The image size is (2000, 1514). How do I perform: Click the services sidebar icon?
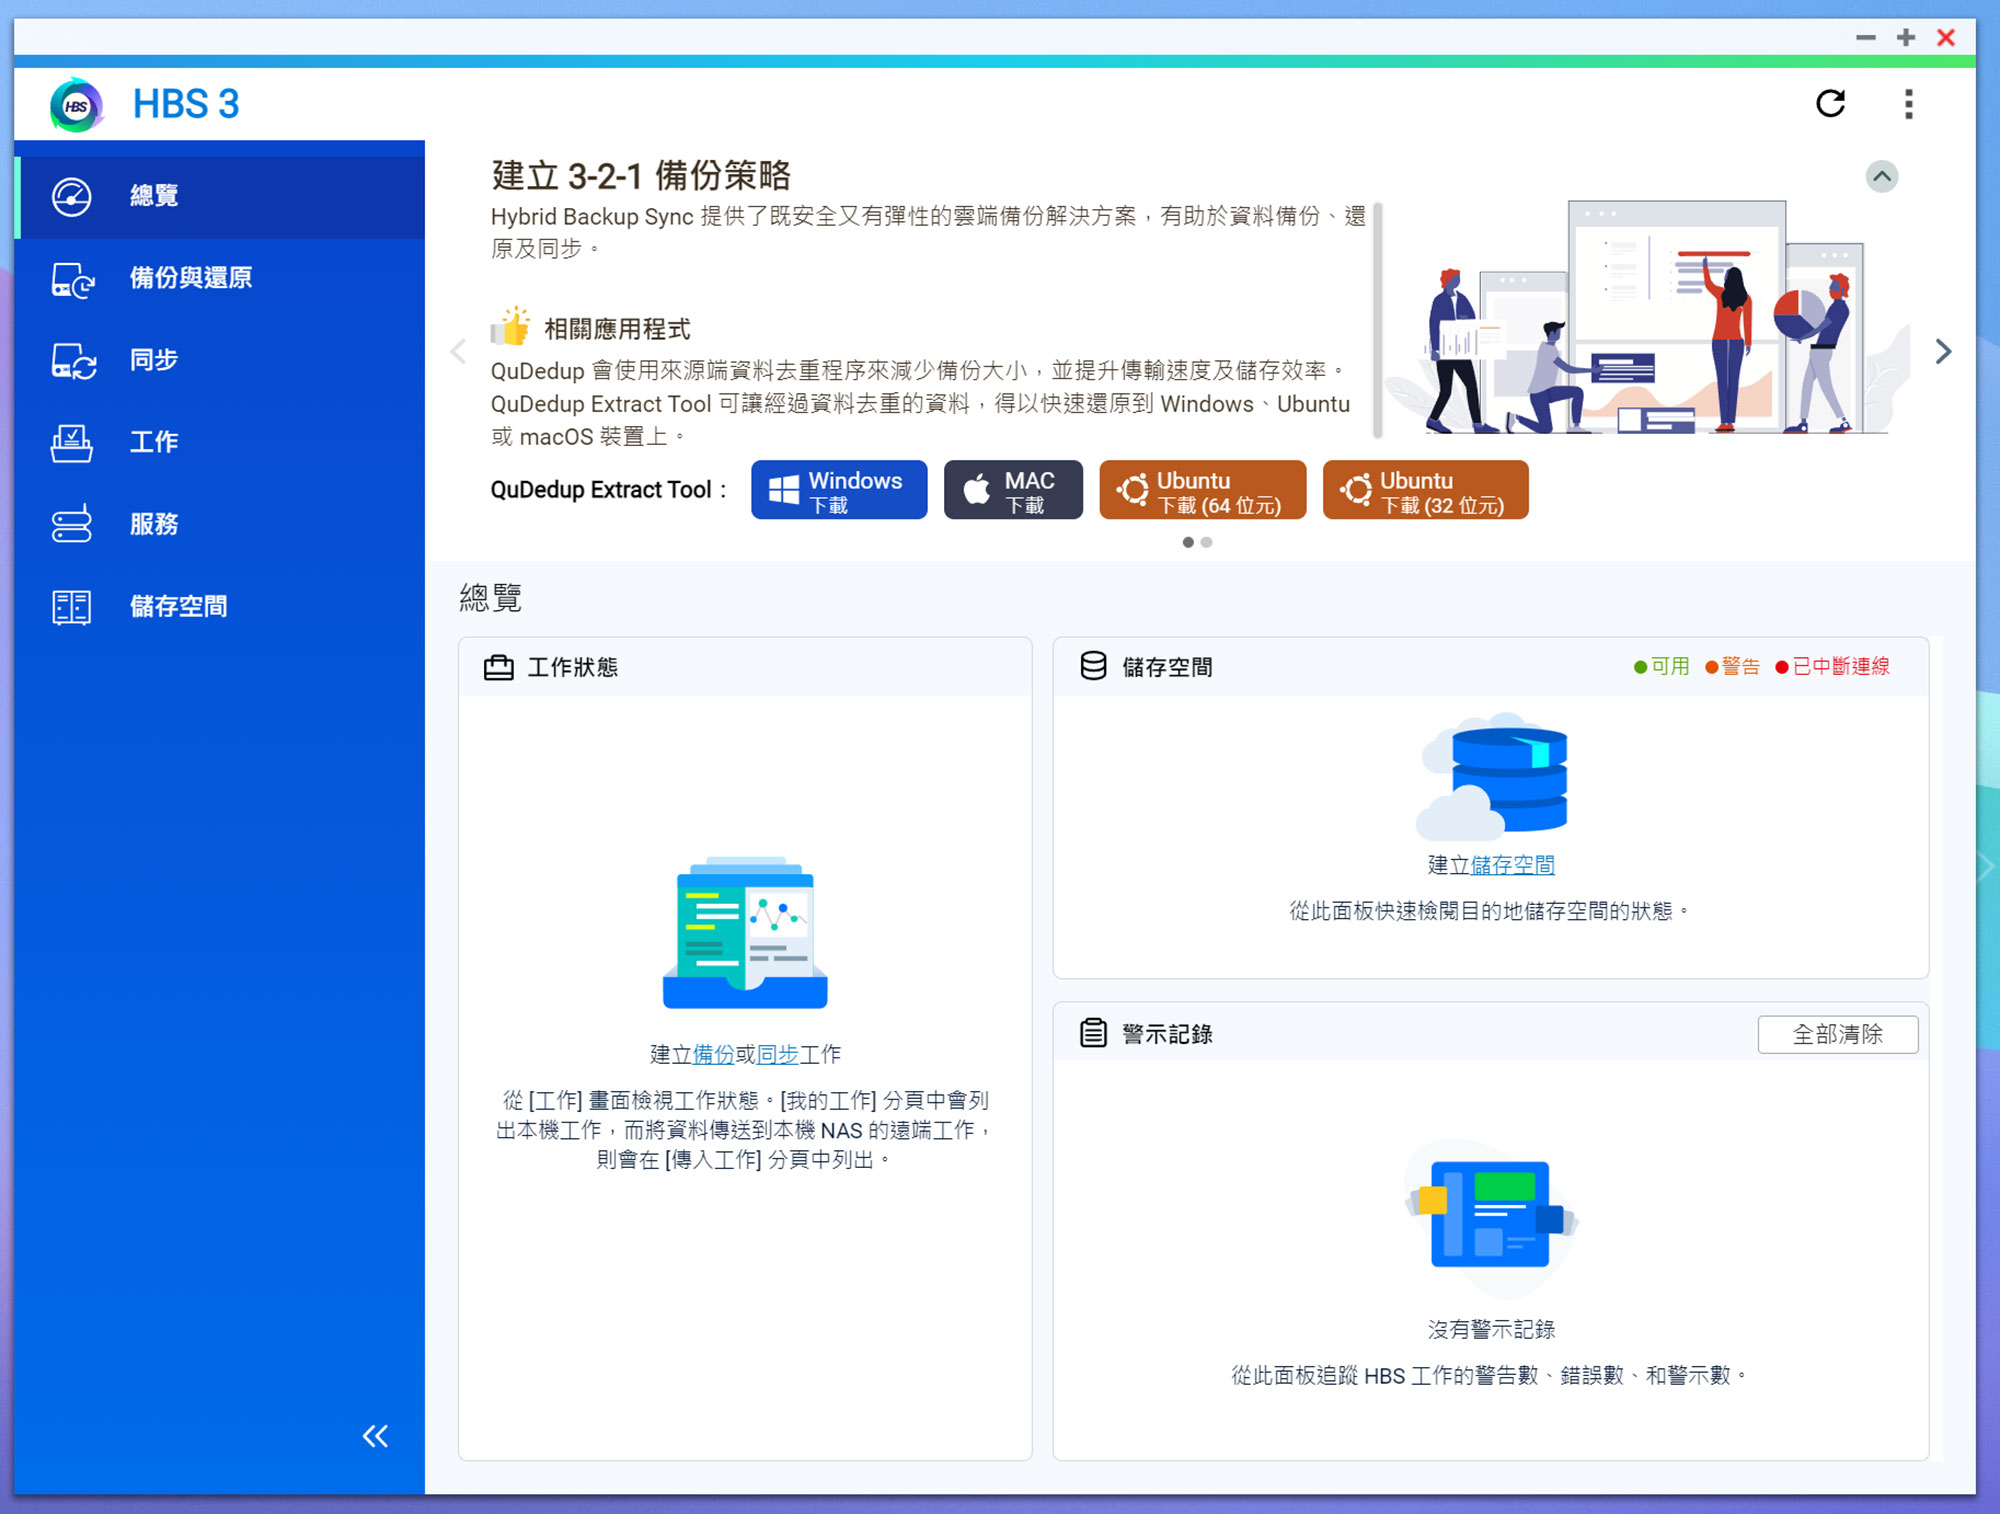point(72,524)
